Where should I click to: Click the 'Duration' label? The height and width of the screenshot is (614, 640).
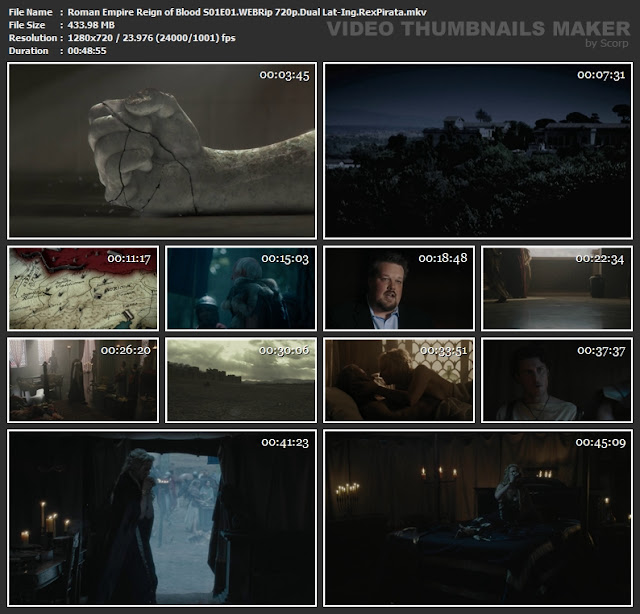[29, 51]
